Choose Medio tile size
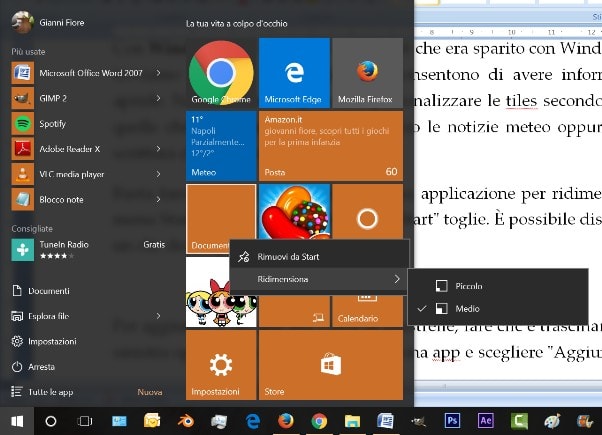This screenshot has width=602, height=435. 498,309
